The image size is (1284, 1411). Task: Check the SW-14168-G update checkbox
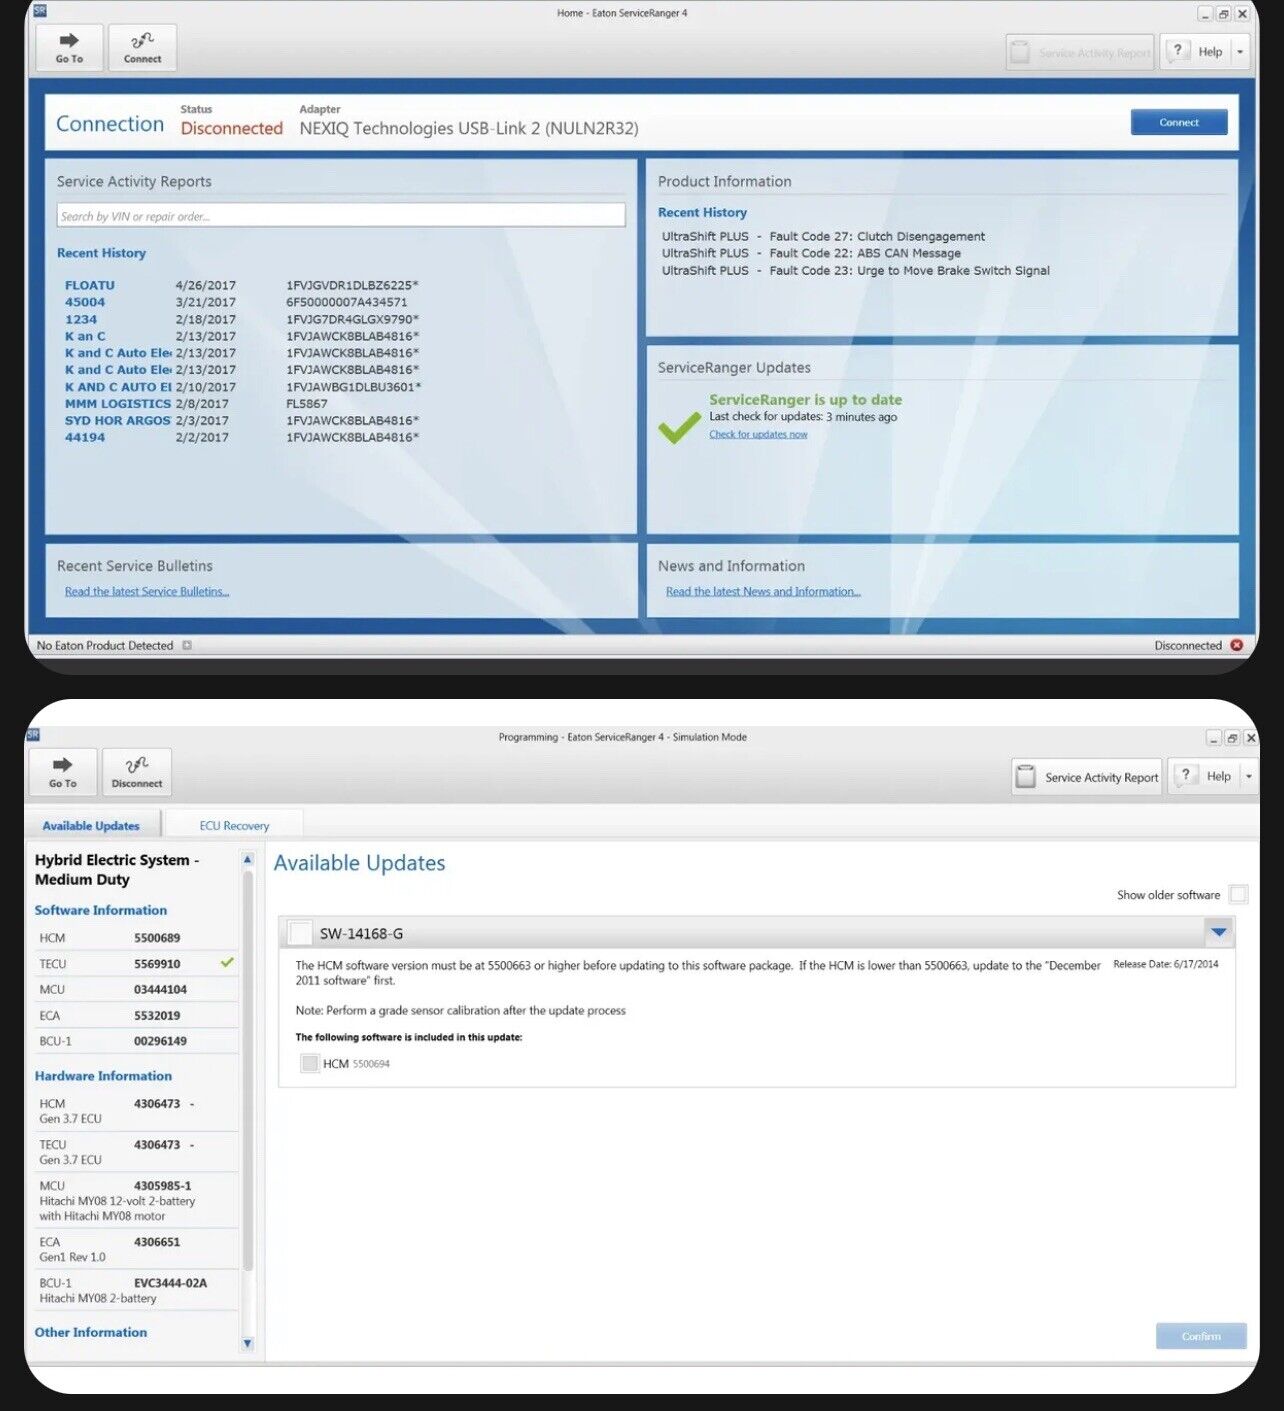(299, 933)
